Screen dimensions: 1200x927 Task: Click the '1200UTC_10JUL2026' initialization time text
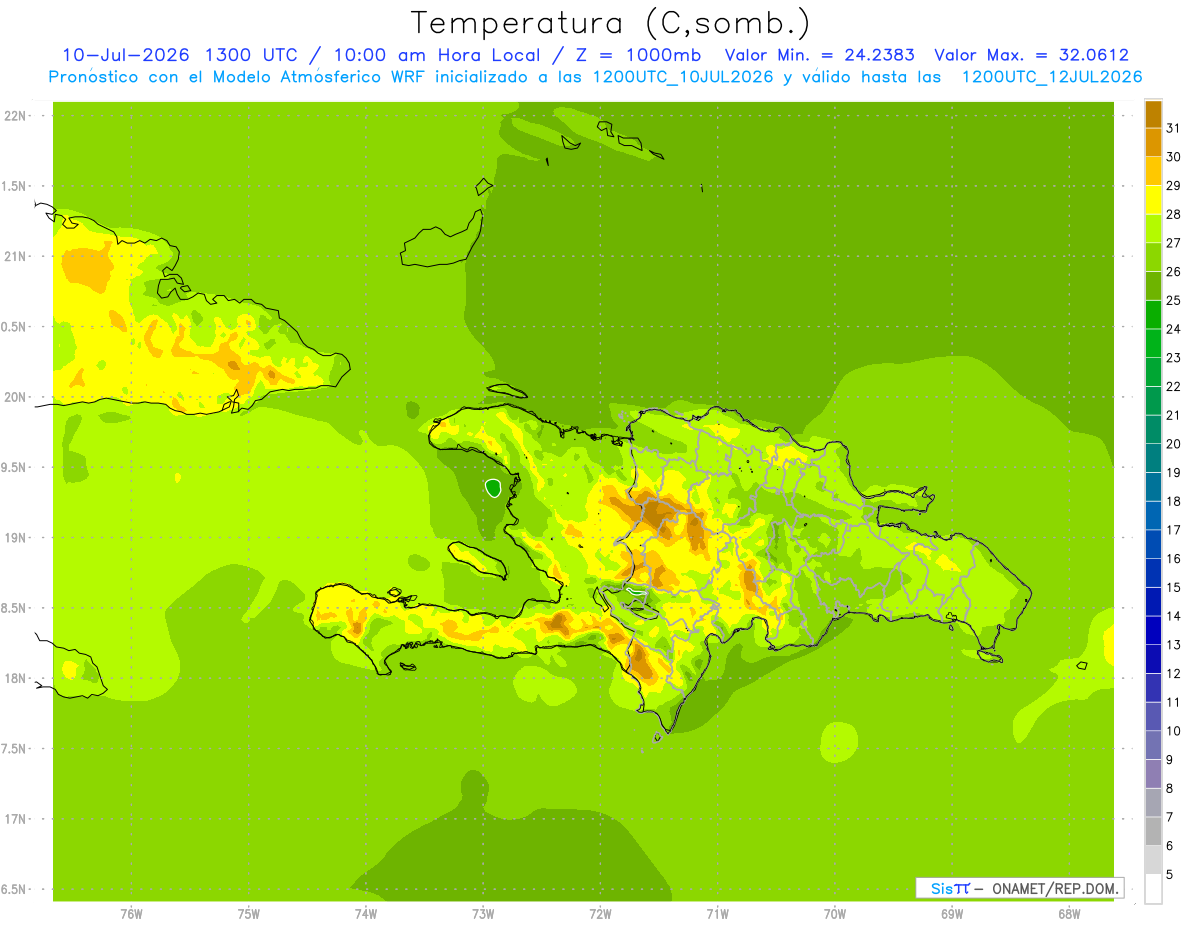pyautogui.click(x=683, y=77)
